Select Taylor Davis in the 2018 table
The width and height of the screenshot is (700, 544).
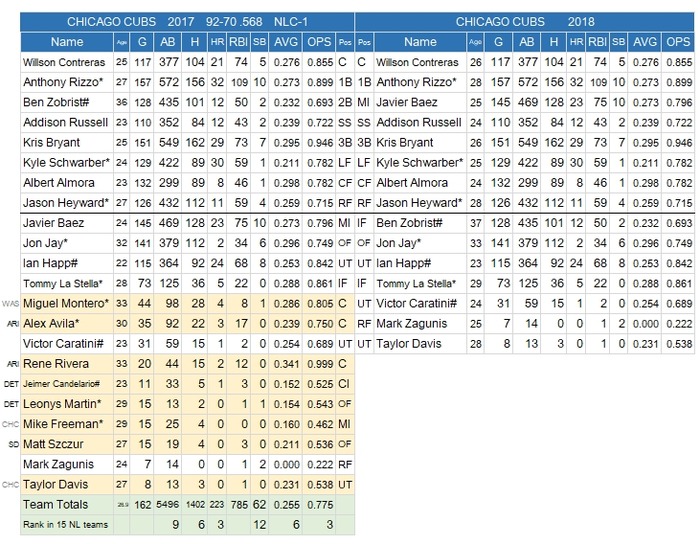click(408, 344)
